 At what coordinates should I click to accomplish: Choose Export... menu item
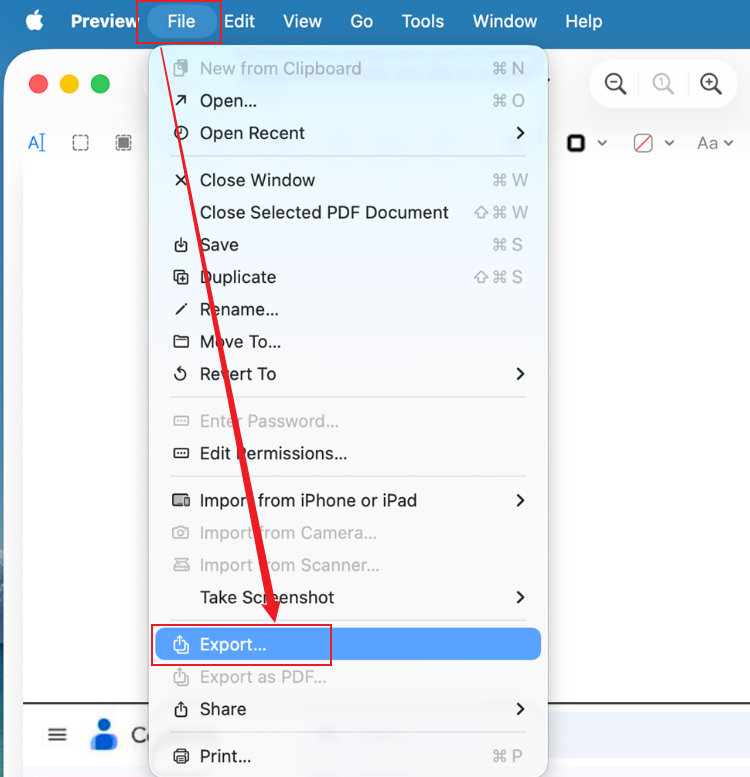pos(348,644)
